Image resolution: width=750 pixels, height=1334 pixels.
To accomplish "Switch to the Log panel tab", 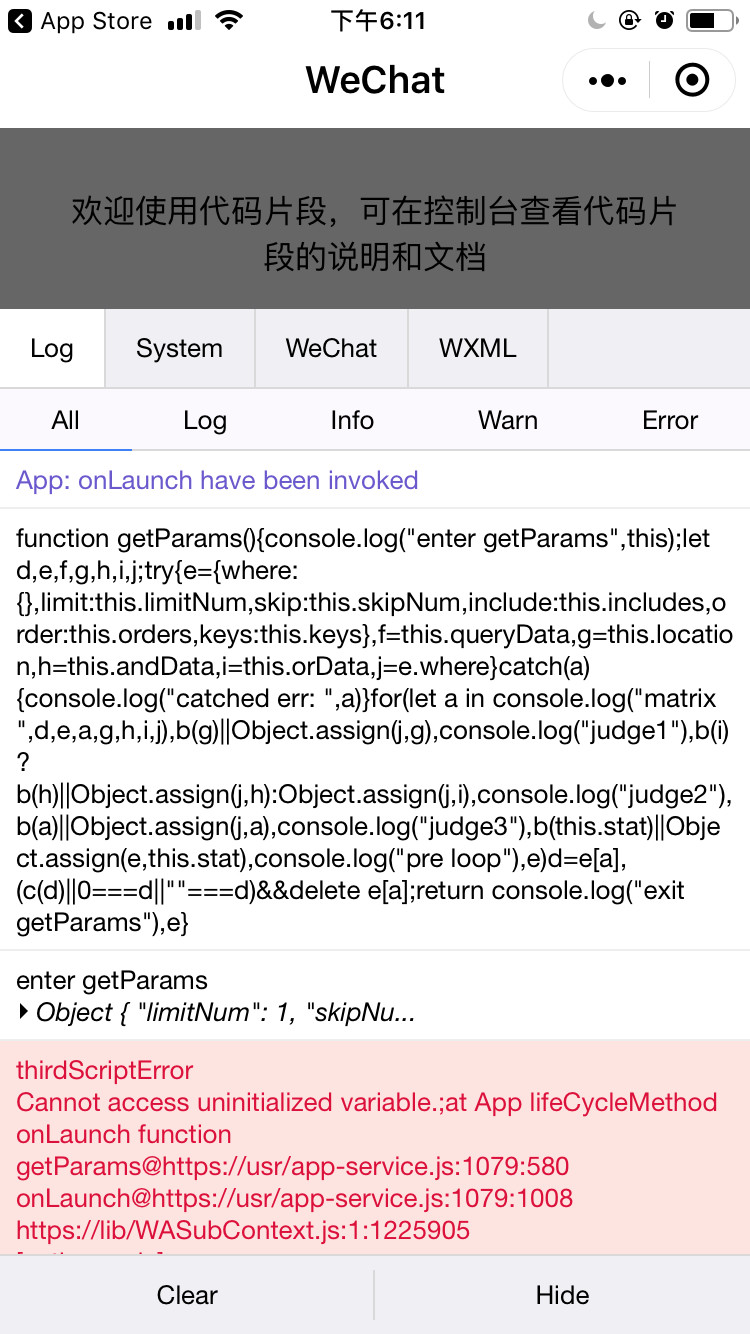I will tap(52, 348).
